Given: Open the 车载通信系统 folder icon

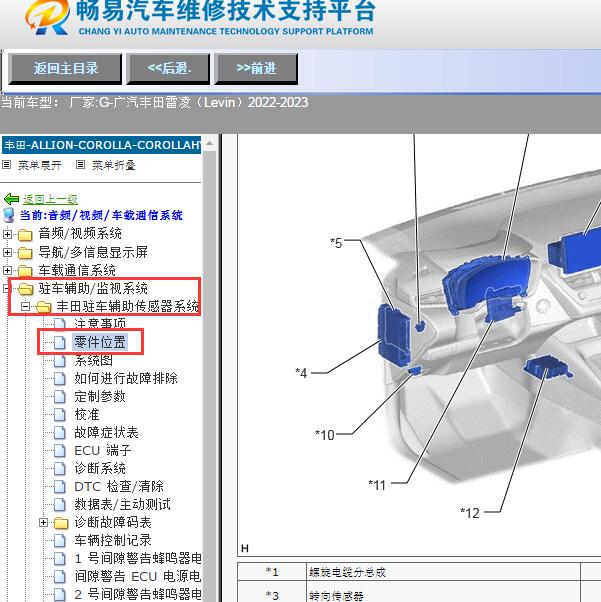Looking at the screenshot, I should point(25,270).
